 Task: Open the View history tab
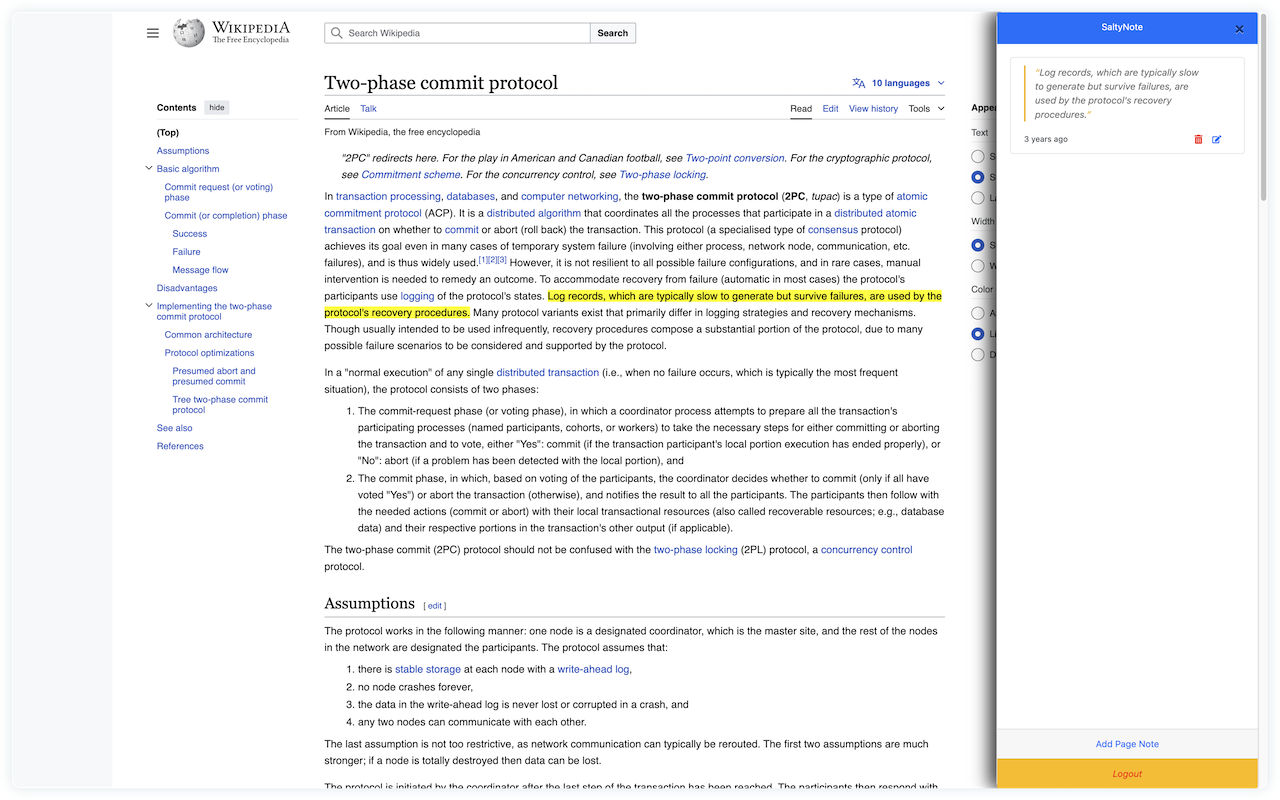[x=873, y=109]
